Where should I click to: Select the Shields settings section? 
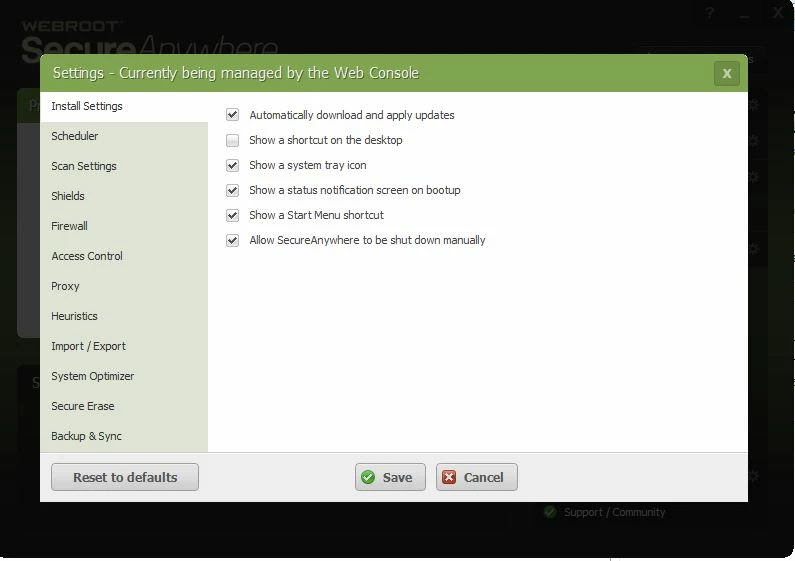(x=124, y=196)
